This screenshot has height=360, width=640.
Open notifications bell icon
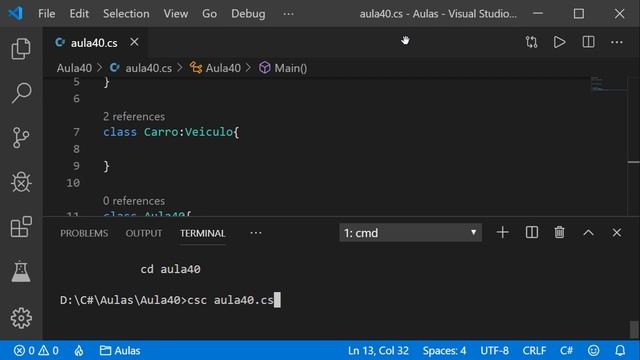[x=620, y=351]
